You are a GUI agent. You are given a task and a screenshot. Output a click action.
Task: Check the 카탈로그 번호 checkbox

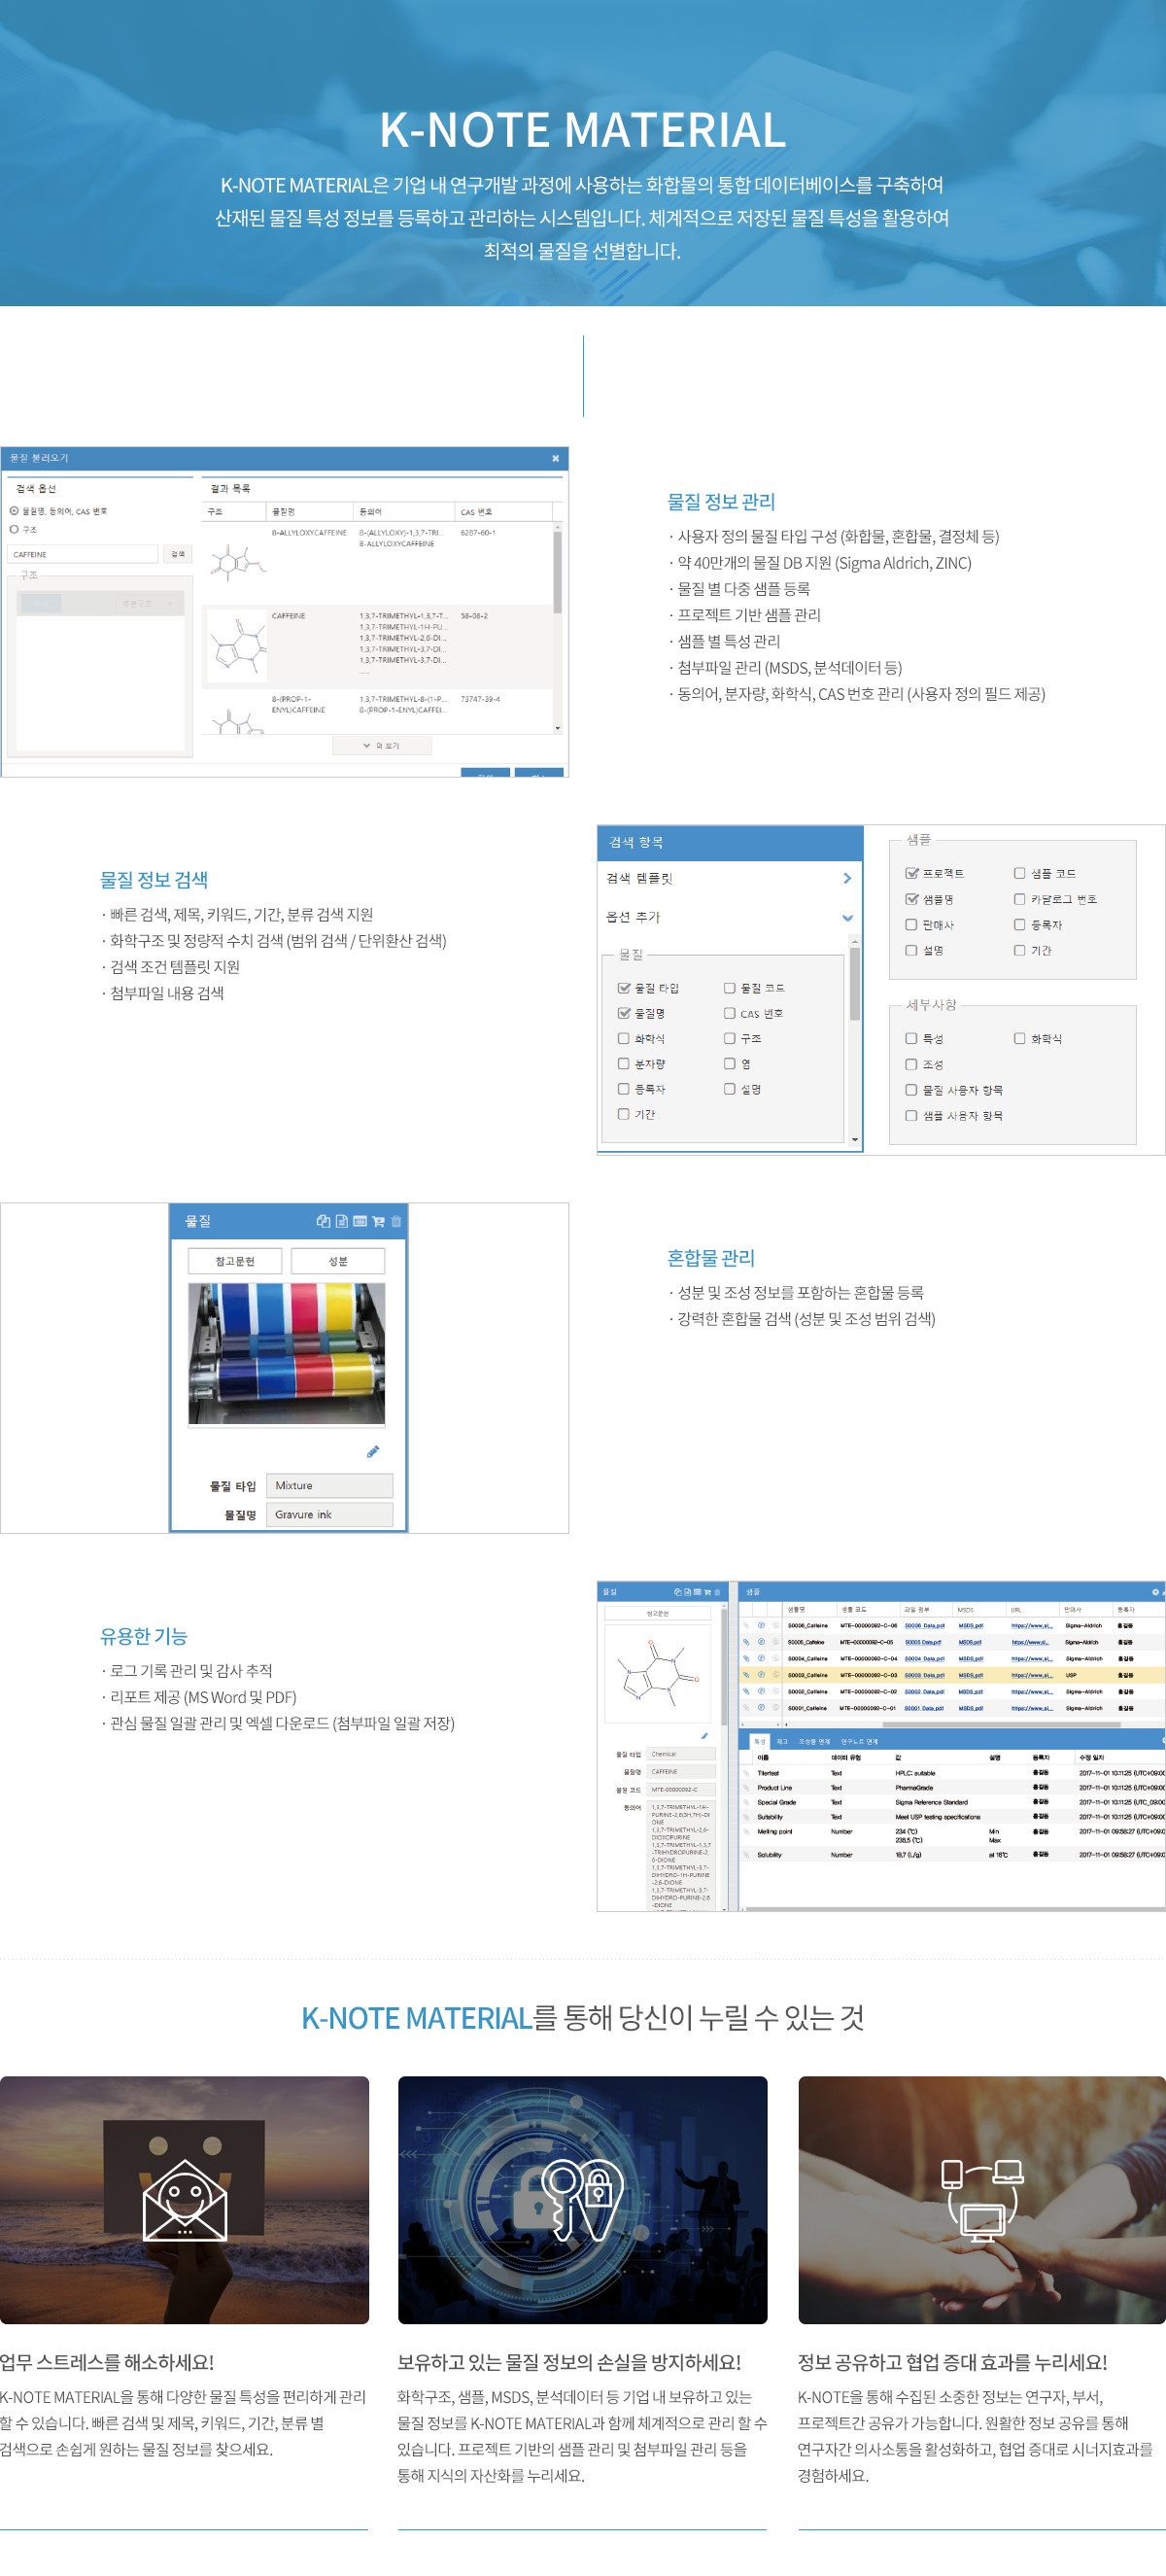coord(1020,899)
